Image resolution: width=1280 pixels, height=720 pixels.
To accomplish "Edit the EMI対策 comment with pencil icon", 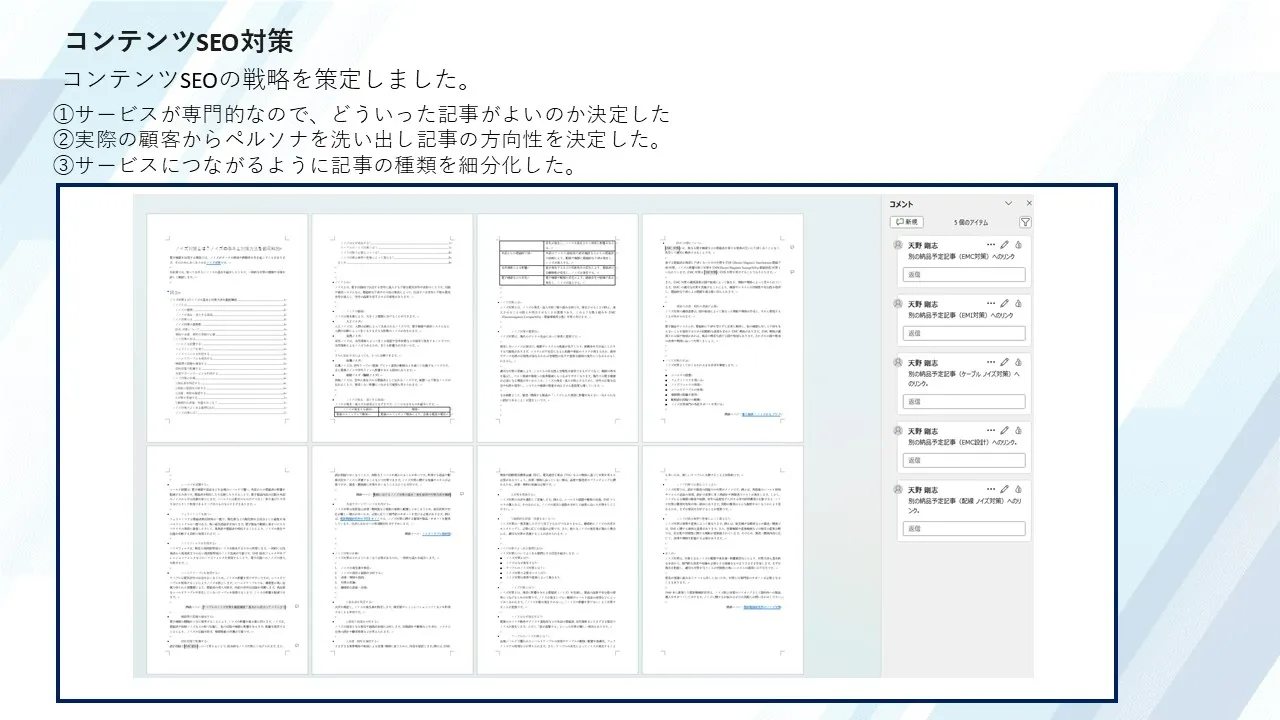I will click(x=1005, y=303).
